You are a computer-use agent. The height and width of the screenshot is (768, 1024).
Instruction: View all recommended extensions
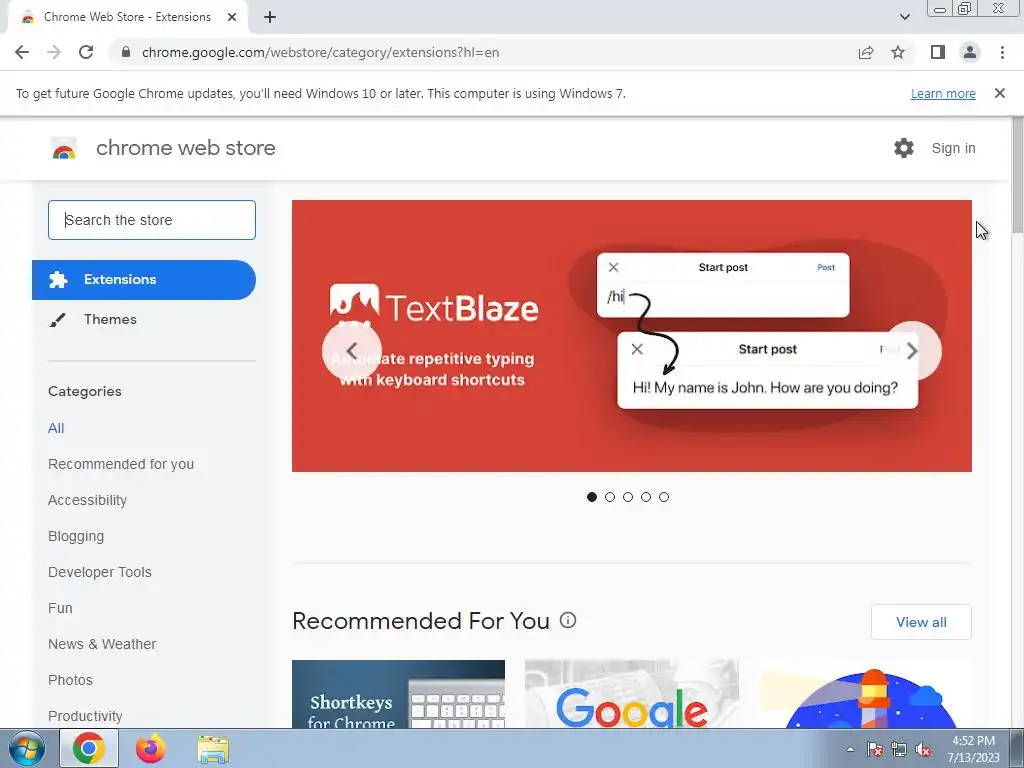(921, 622)
